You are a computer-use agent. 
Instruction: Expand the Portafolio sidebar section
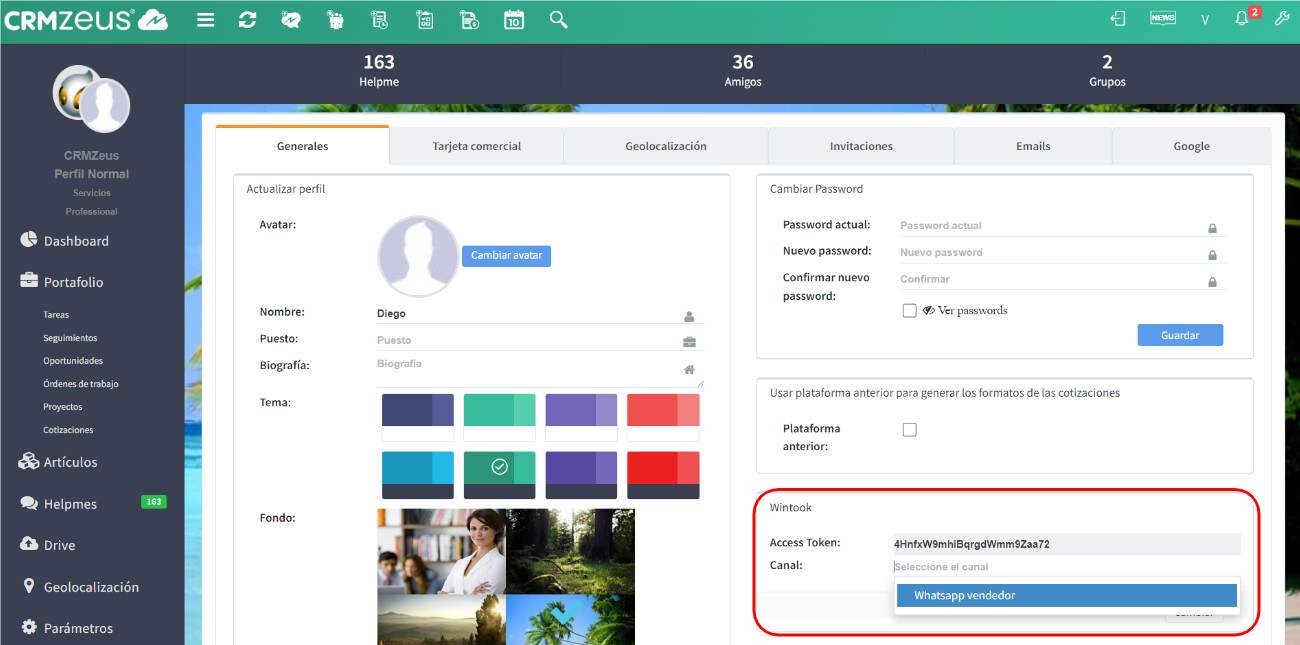73,282
